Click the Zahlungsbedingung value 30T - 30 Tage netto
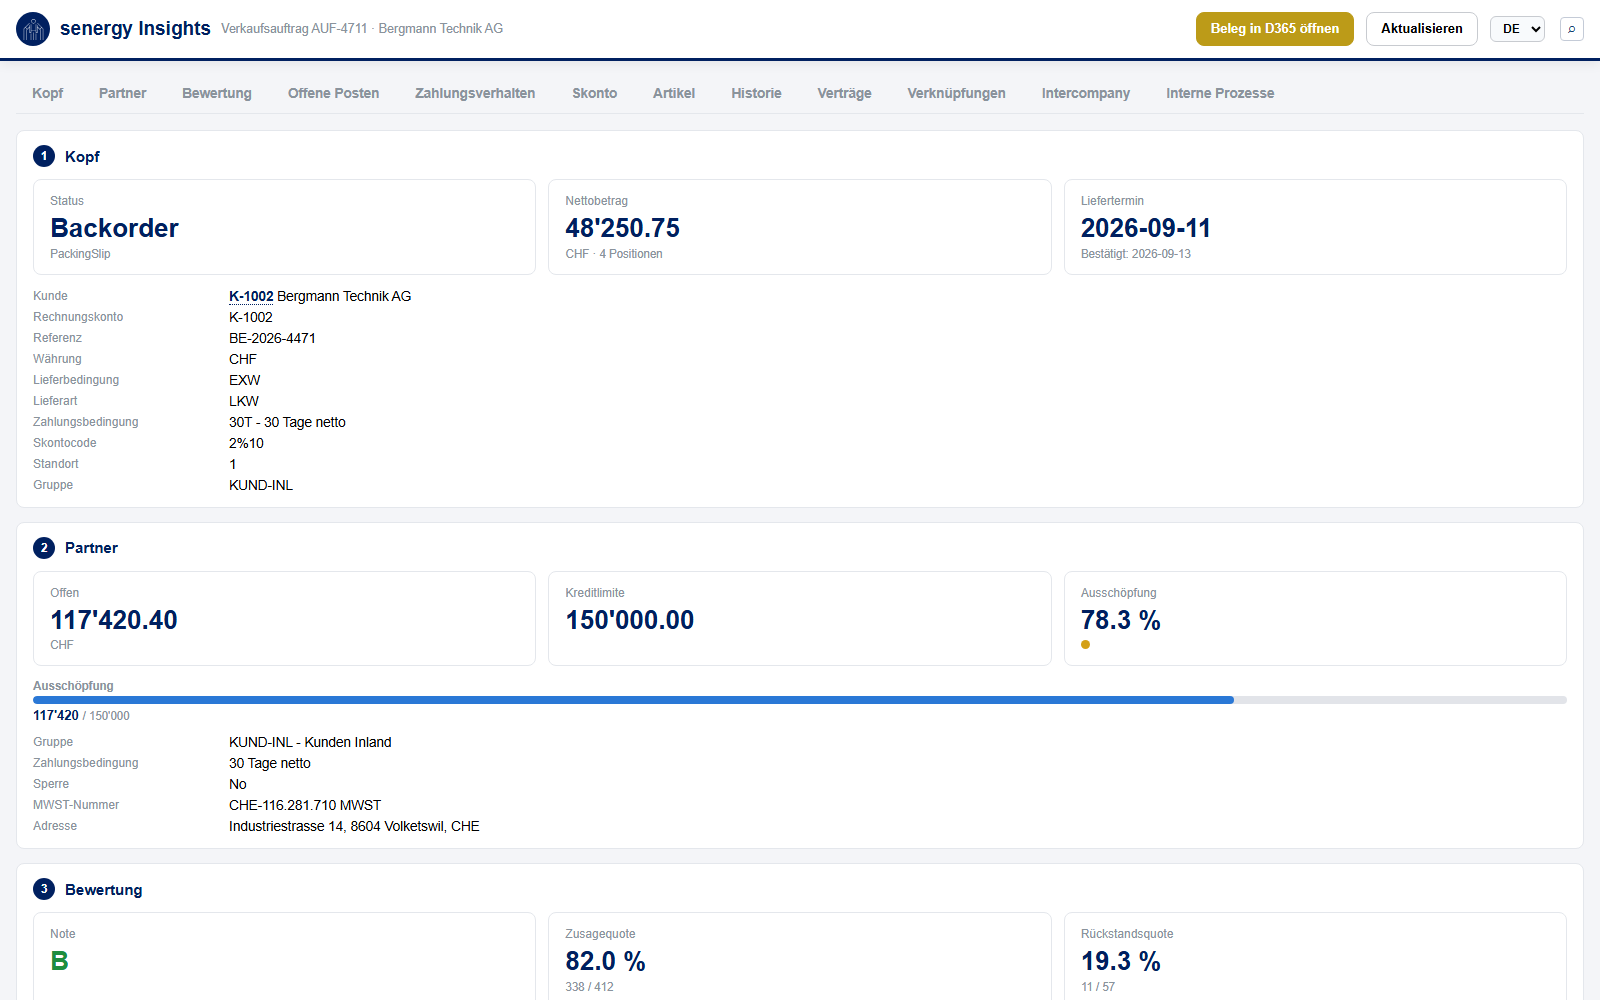This screenshot has width=1600, height=1000. [x=287, y=422]
